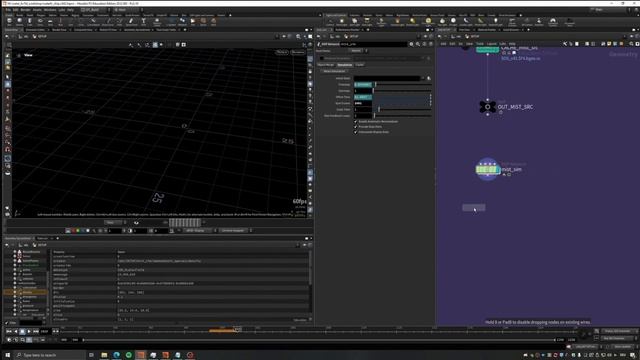
Task: Open the Main radial menu dropdown
Action: (127, 9)
